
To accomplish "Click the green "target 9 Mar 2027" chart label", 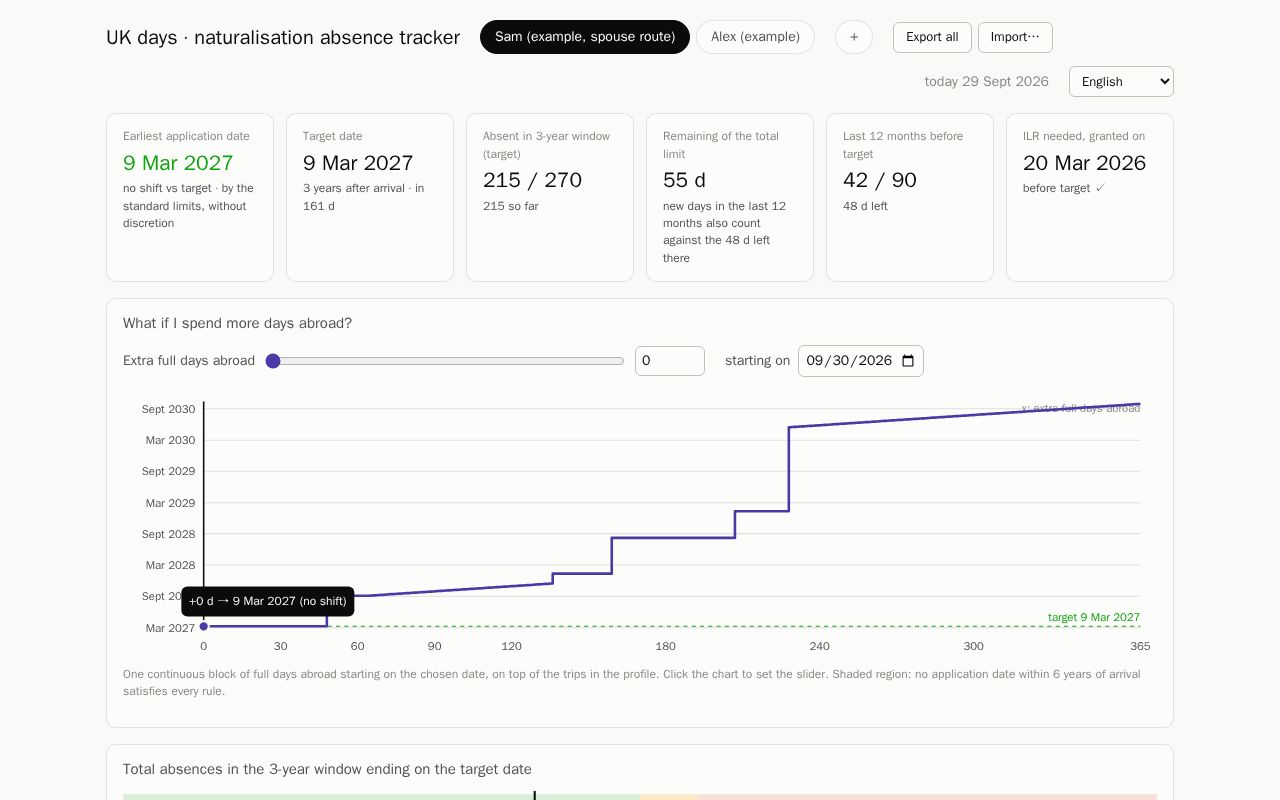I will [x=1094, y=617].
